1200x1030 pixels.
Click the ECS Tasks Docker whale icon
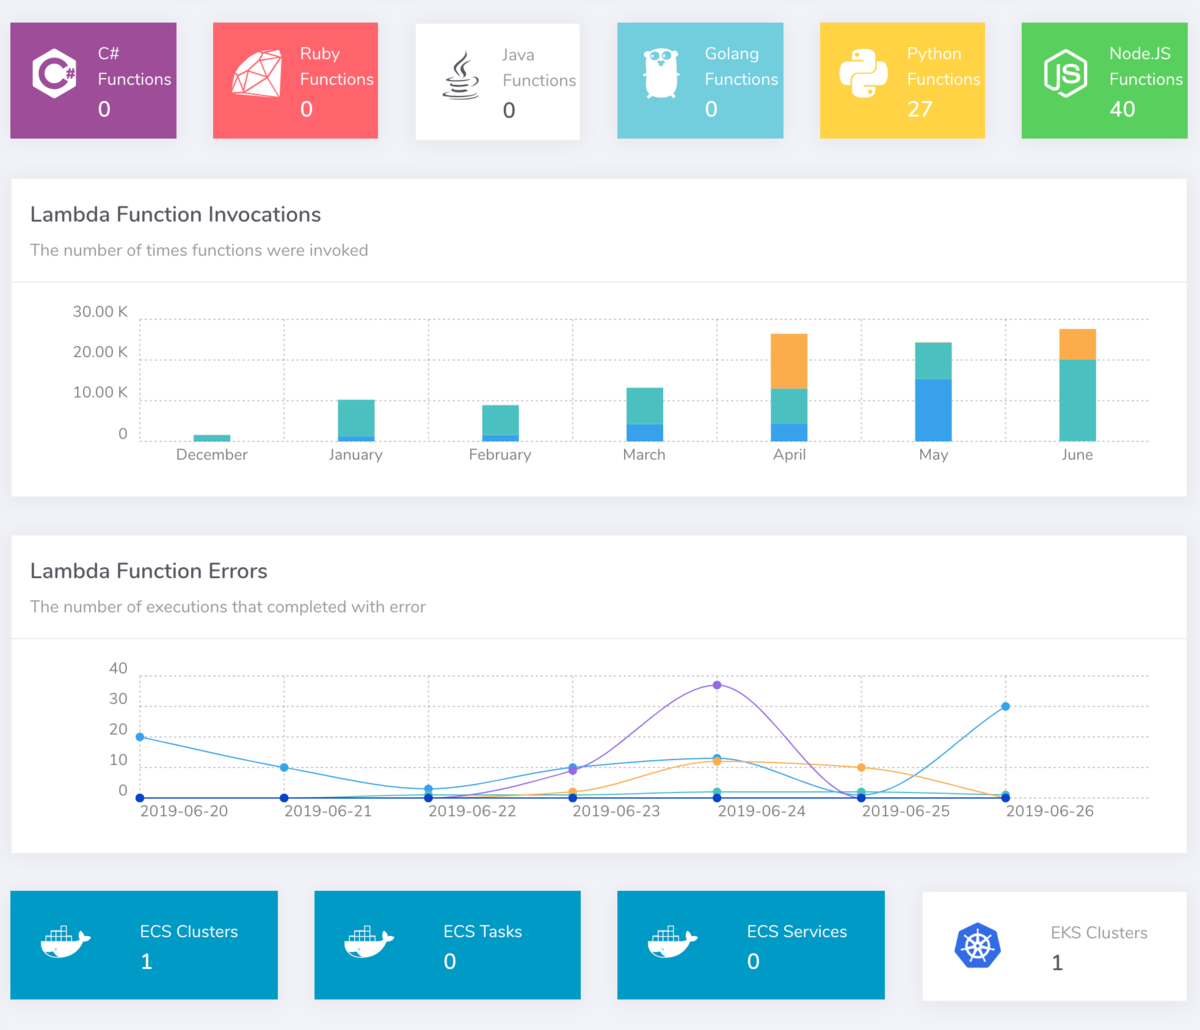(x=369, y=942)
